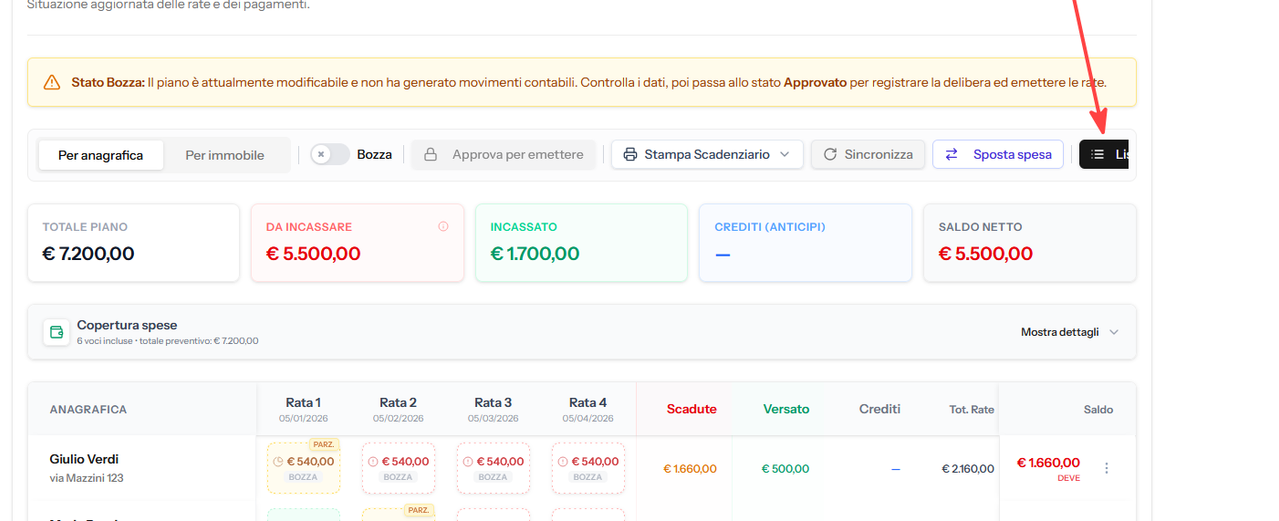Switch to the Per immobile view
The image size is (1279, 521).
[x=225, y=155]
